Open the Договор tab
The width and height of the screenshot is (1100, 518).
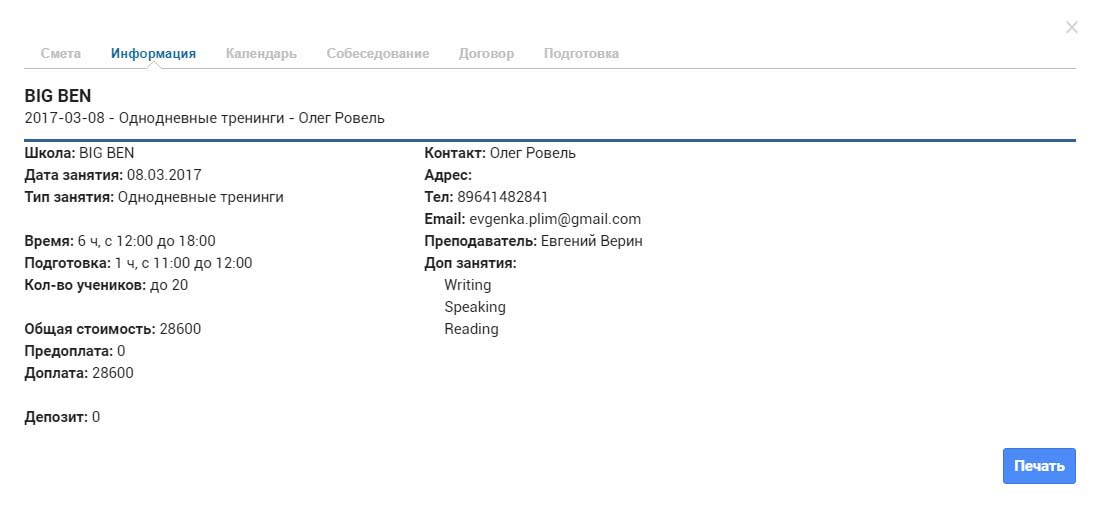[486, 53]
